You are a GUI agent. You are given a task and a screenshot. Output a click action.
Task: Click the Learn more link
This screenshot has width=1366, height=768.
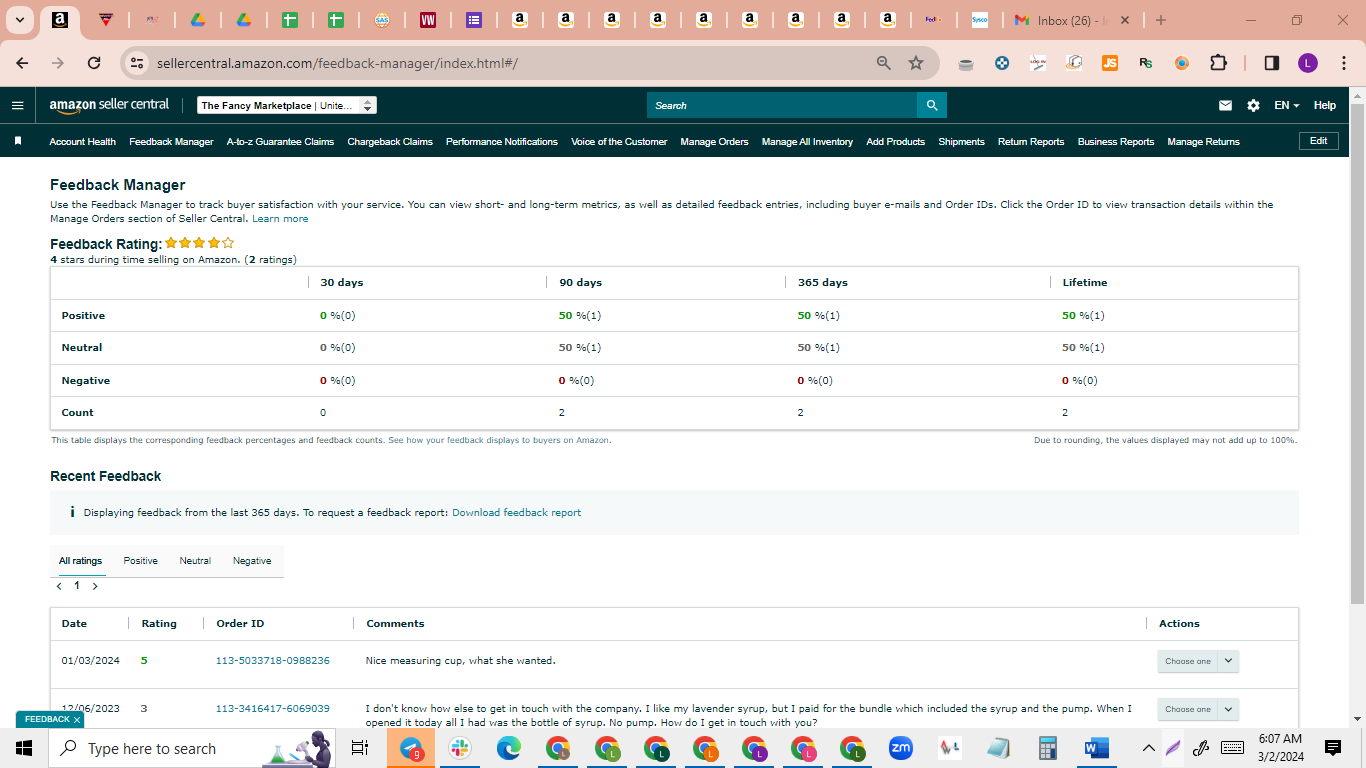click(280, 219)
